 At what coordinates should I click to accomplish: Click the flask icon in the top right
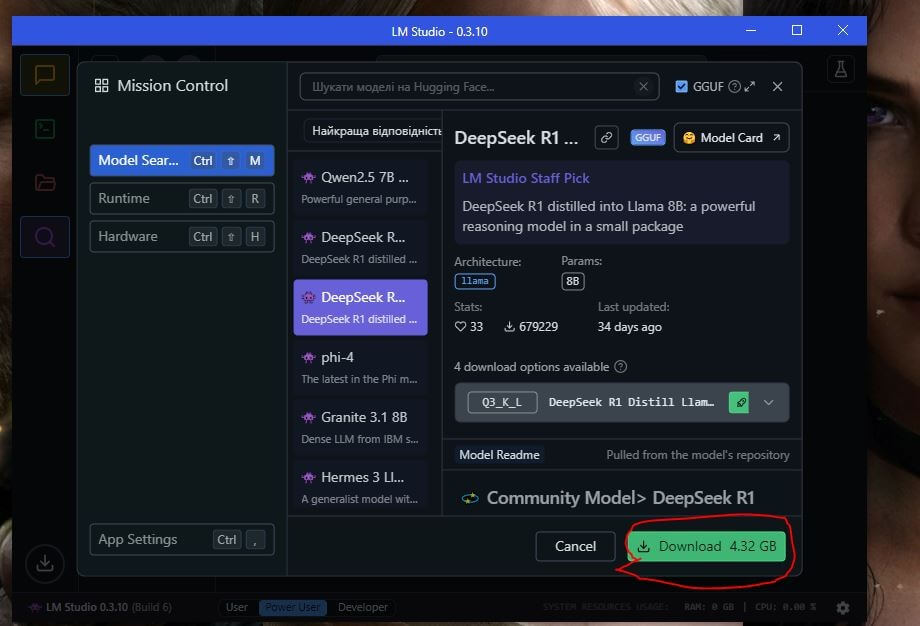click(841, 69)
